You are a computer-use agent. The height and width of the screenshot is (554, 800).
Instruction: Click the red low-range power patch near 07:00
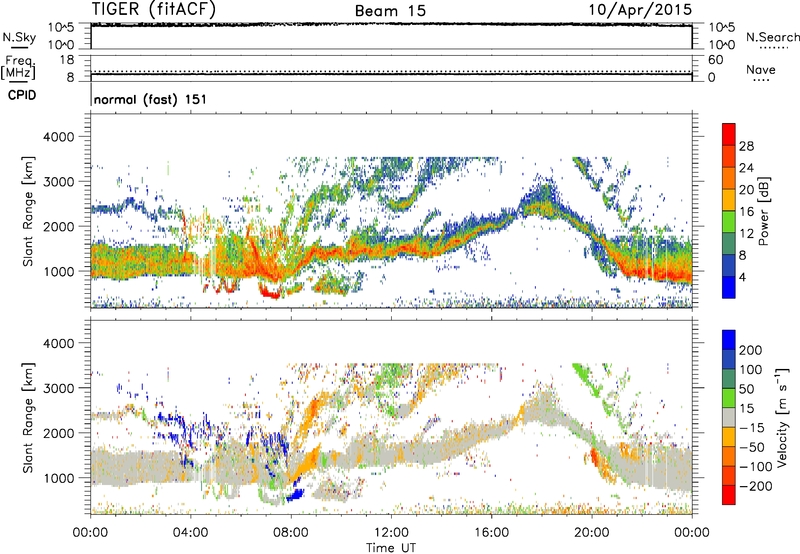[x=269, y=292]
